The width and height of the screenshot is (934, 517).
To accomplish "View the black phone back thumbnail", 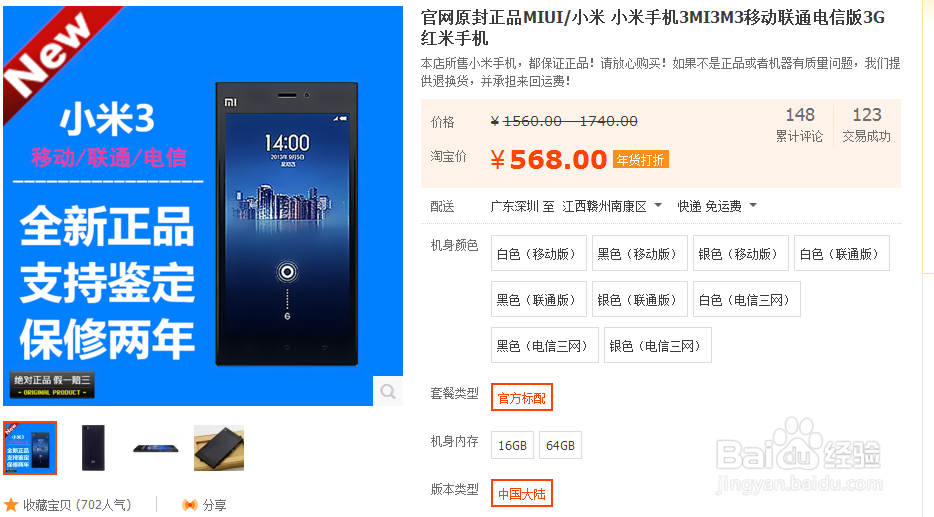I will tap(93, 448).
